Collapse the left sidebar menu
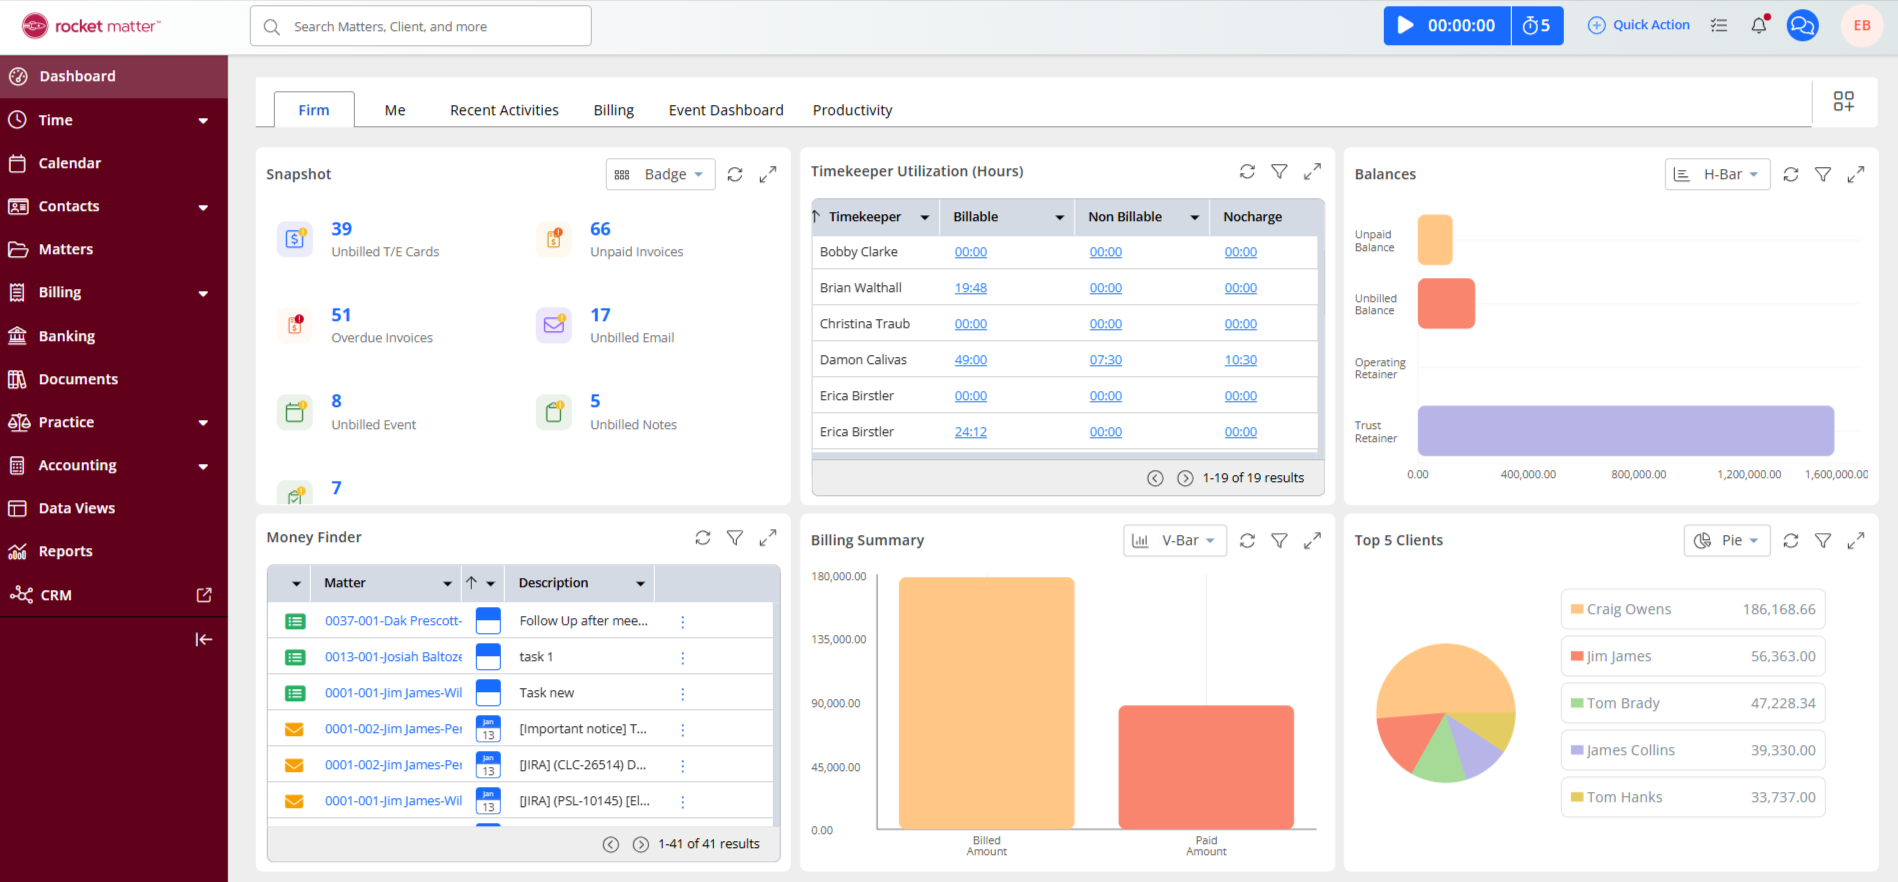This screenshot has width=1898, height=882. pos(203,640)
